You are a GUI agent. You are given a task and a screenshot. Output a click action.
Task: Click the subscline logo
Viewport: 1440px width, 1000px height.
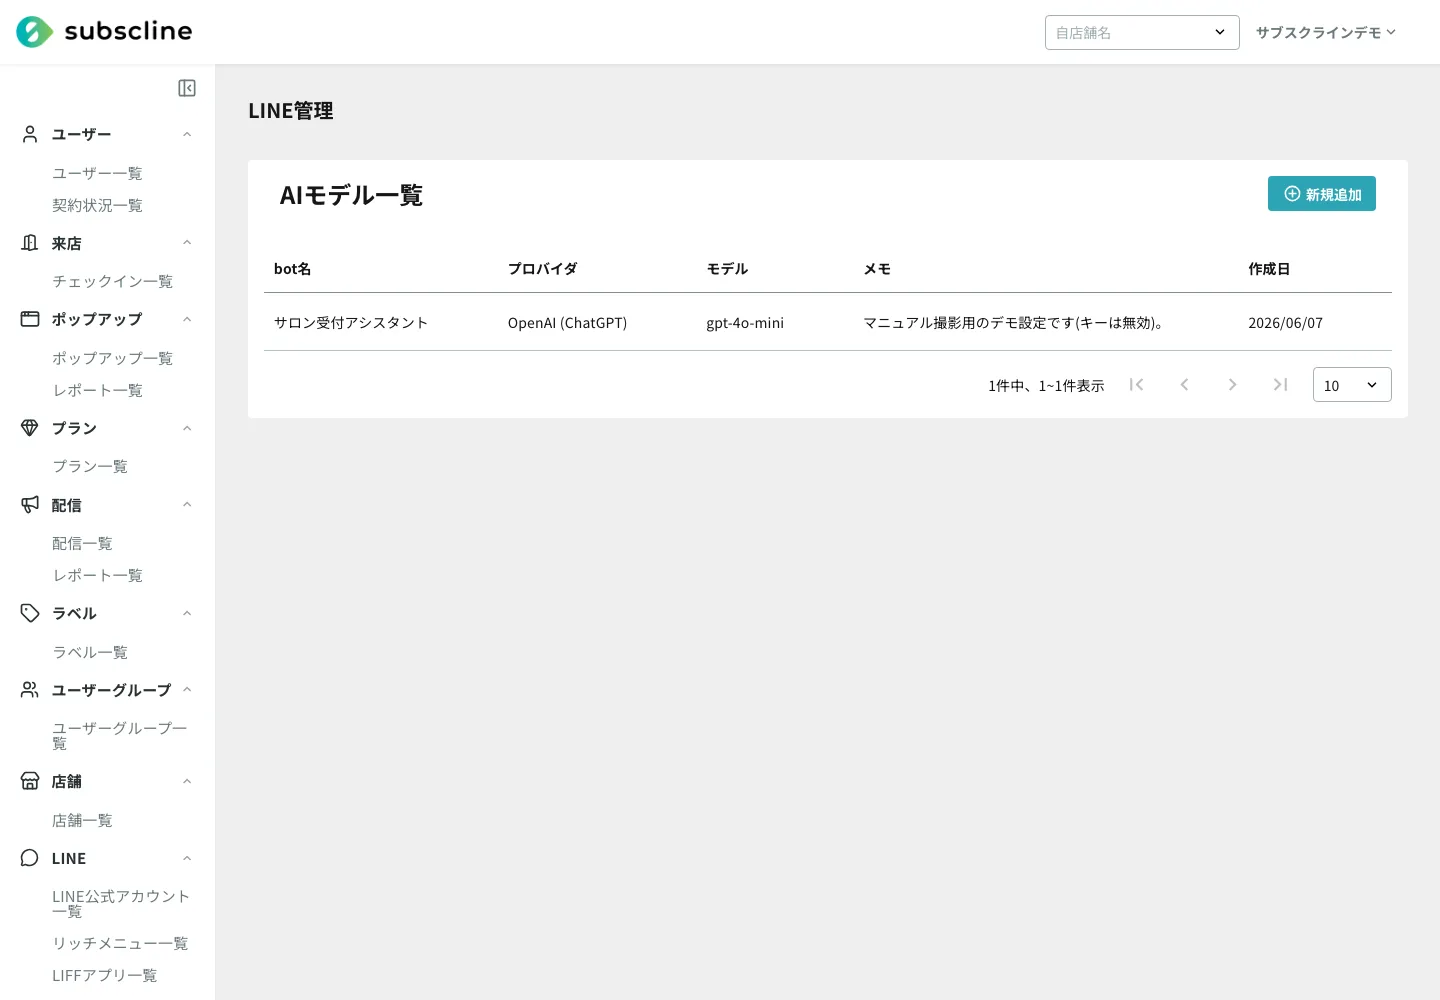click(104, 32)
